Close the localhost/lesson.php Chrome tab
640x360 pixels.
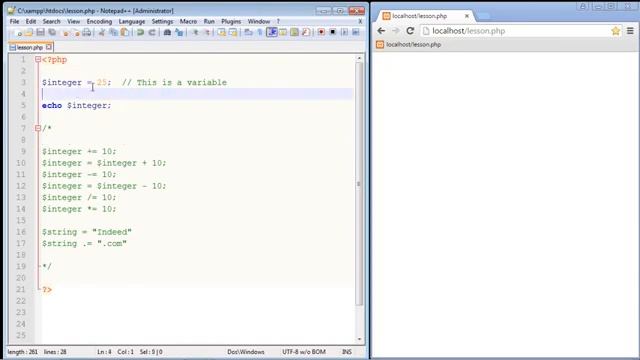pyautogui.click(x=467, y=16)
